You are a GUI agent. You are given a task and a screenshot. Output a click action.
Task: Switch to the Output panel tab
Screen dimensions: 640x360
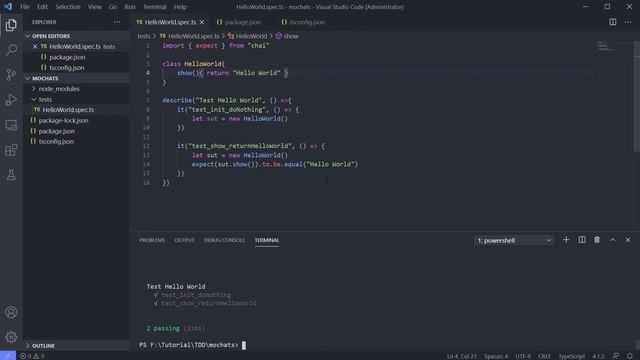tap(184, 240)
